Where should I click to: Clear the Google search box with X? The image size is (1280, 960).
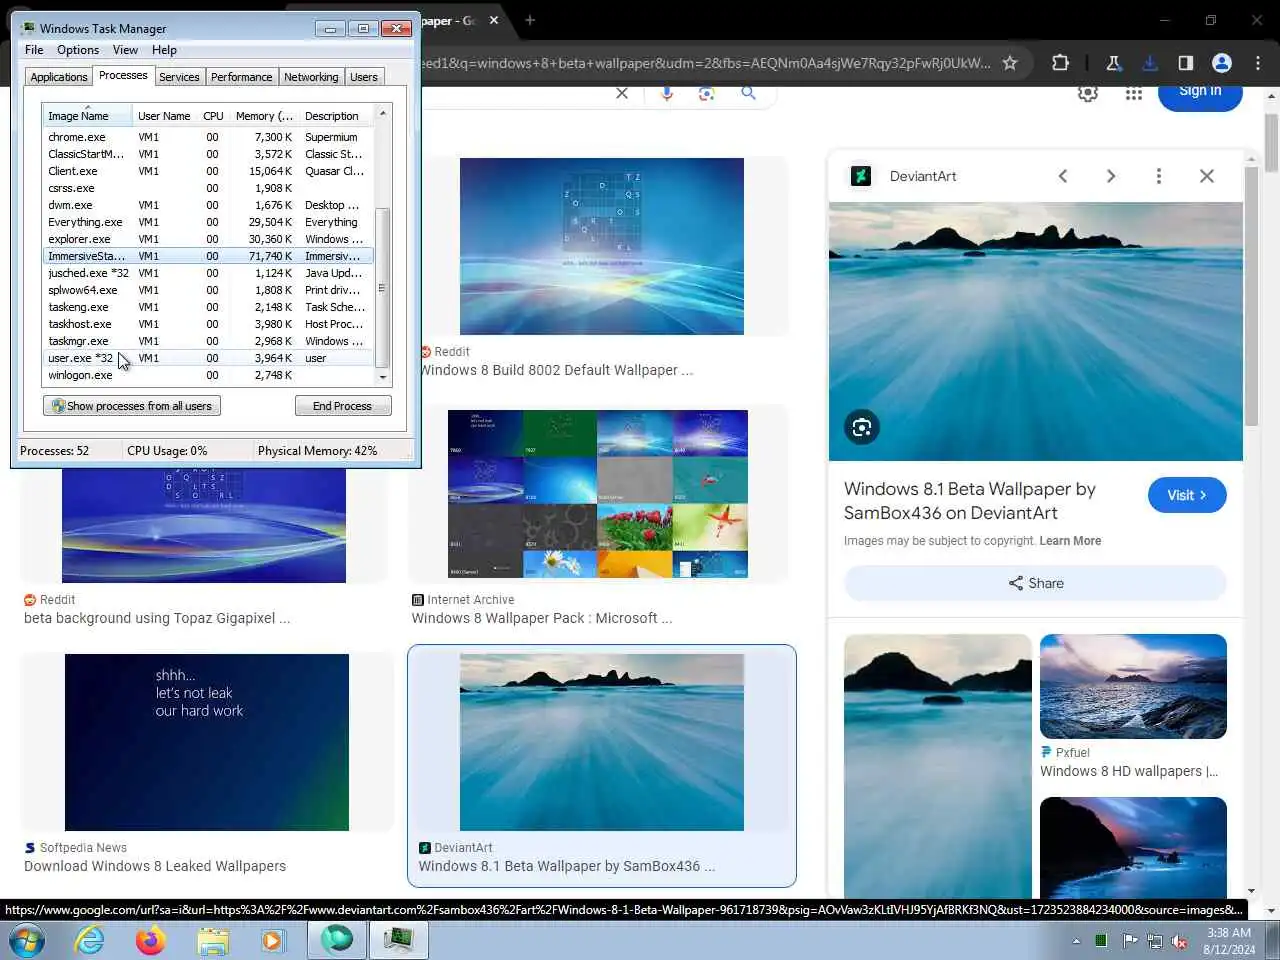pyautogui.click(x=622, y=93)
